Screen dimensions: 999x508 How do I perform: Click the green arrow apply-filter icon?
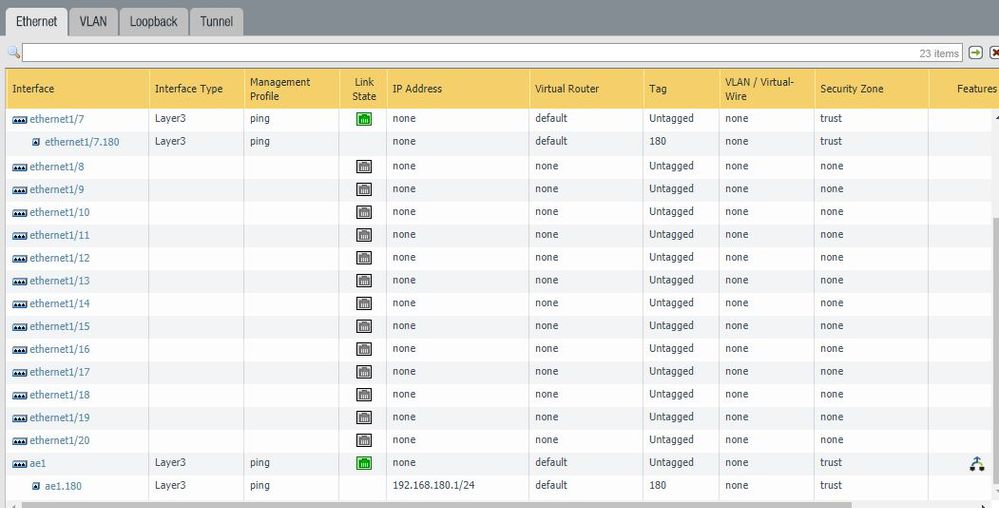pyautogui.click(x=975, y=53)
